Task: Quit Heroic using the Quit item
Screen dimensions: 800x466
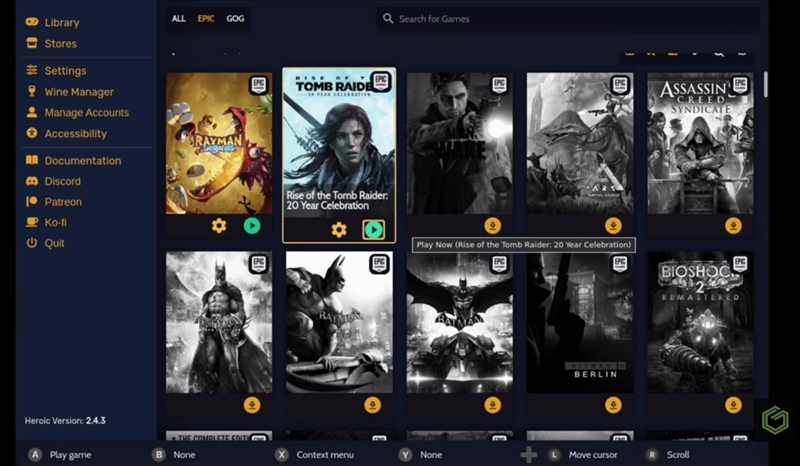Action: 45,243
